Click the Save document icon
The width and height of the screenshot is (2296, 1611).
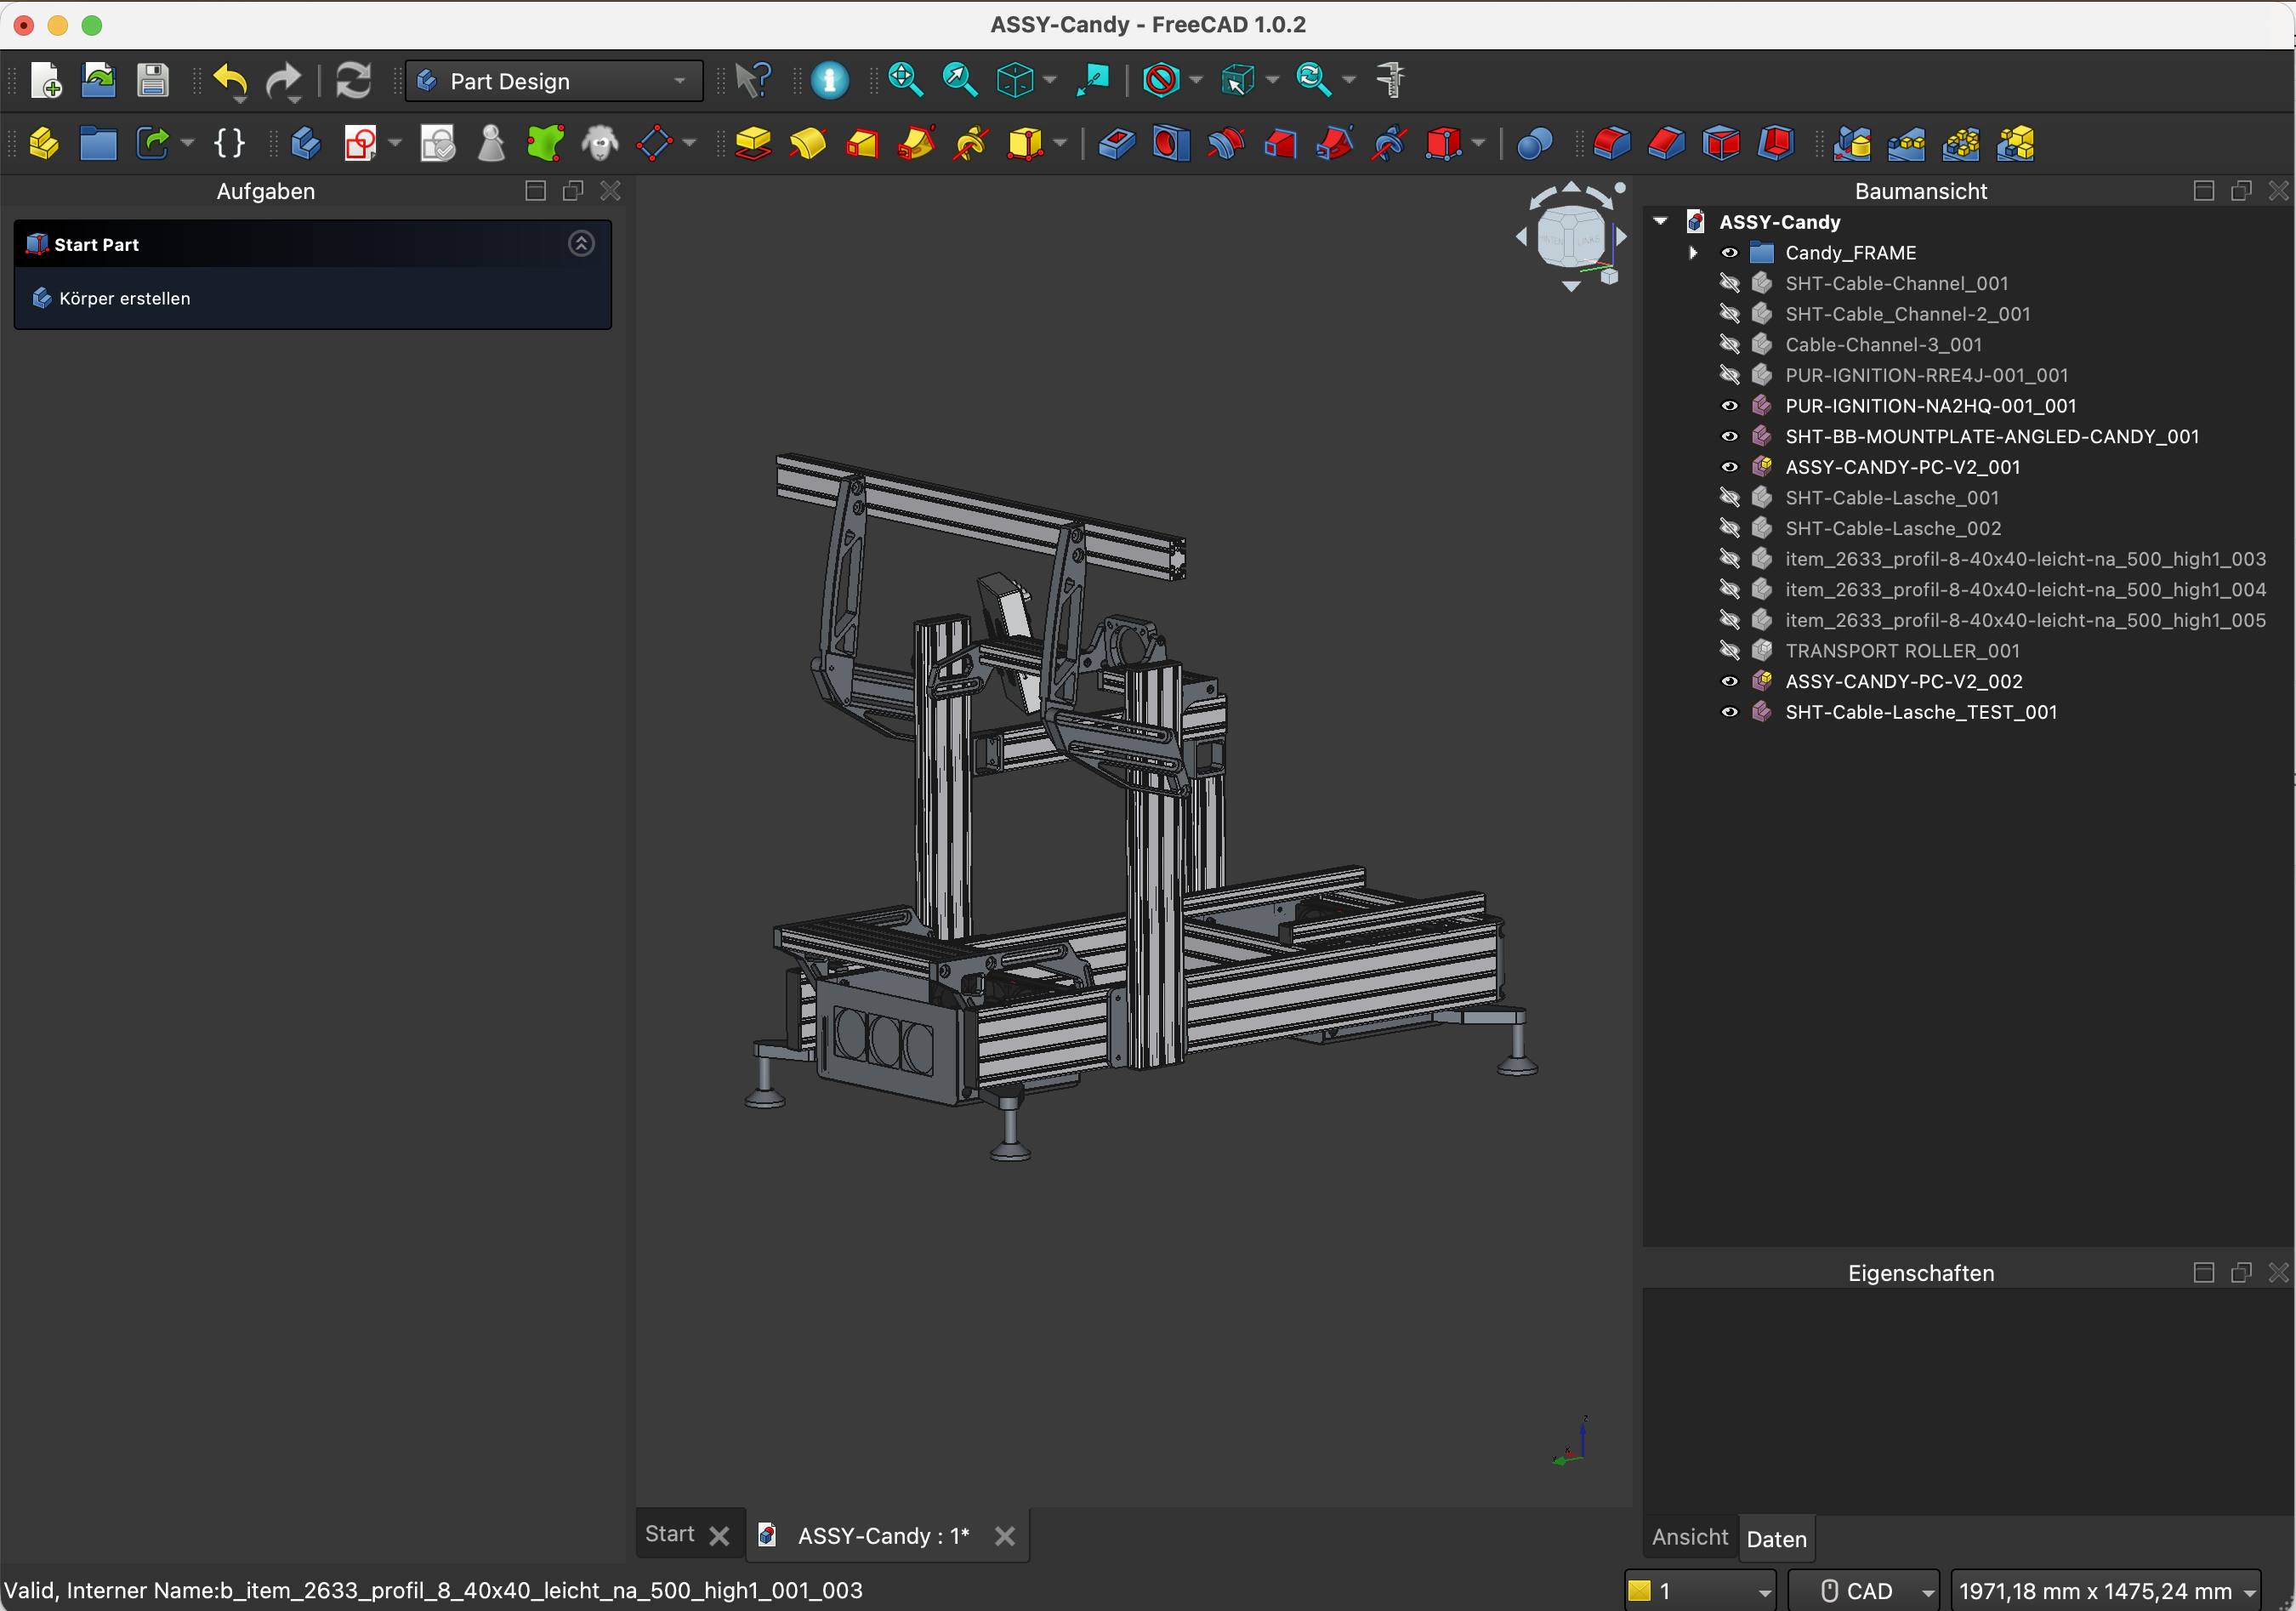[152, 80]
